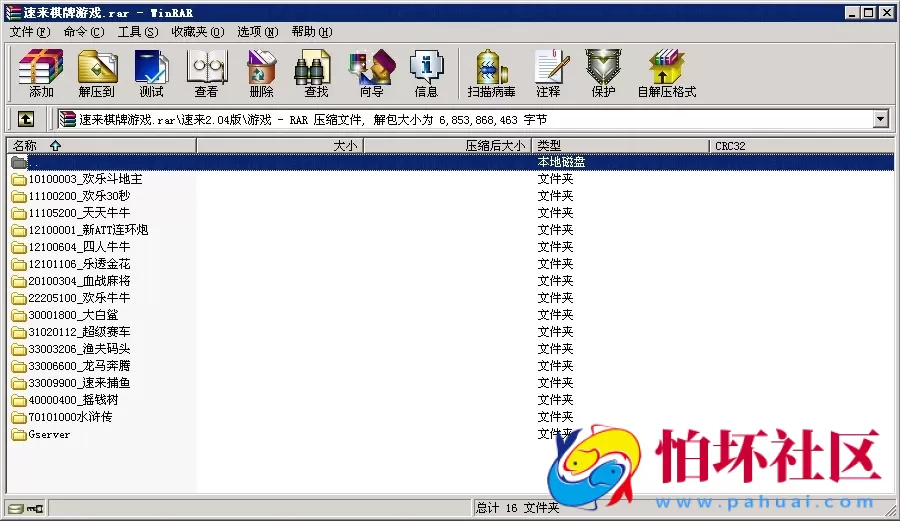Image resolution: width=900 pixels, height=521 pixels.
Task: Select the parent ".." folder row
Action: pos(450,162)
